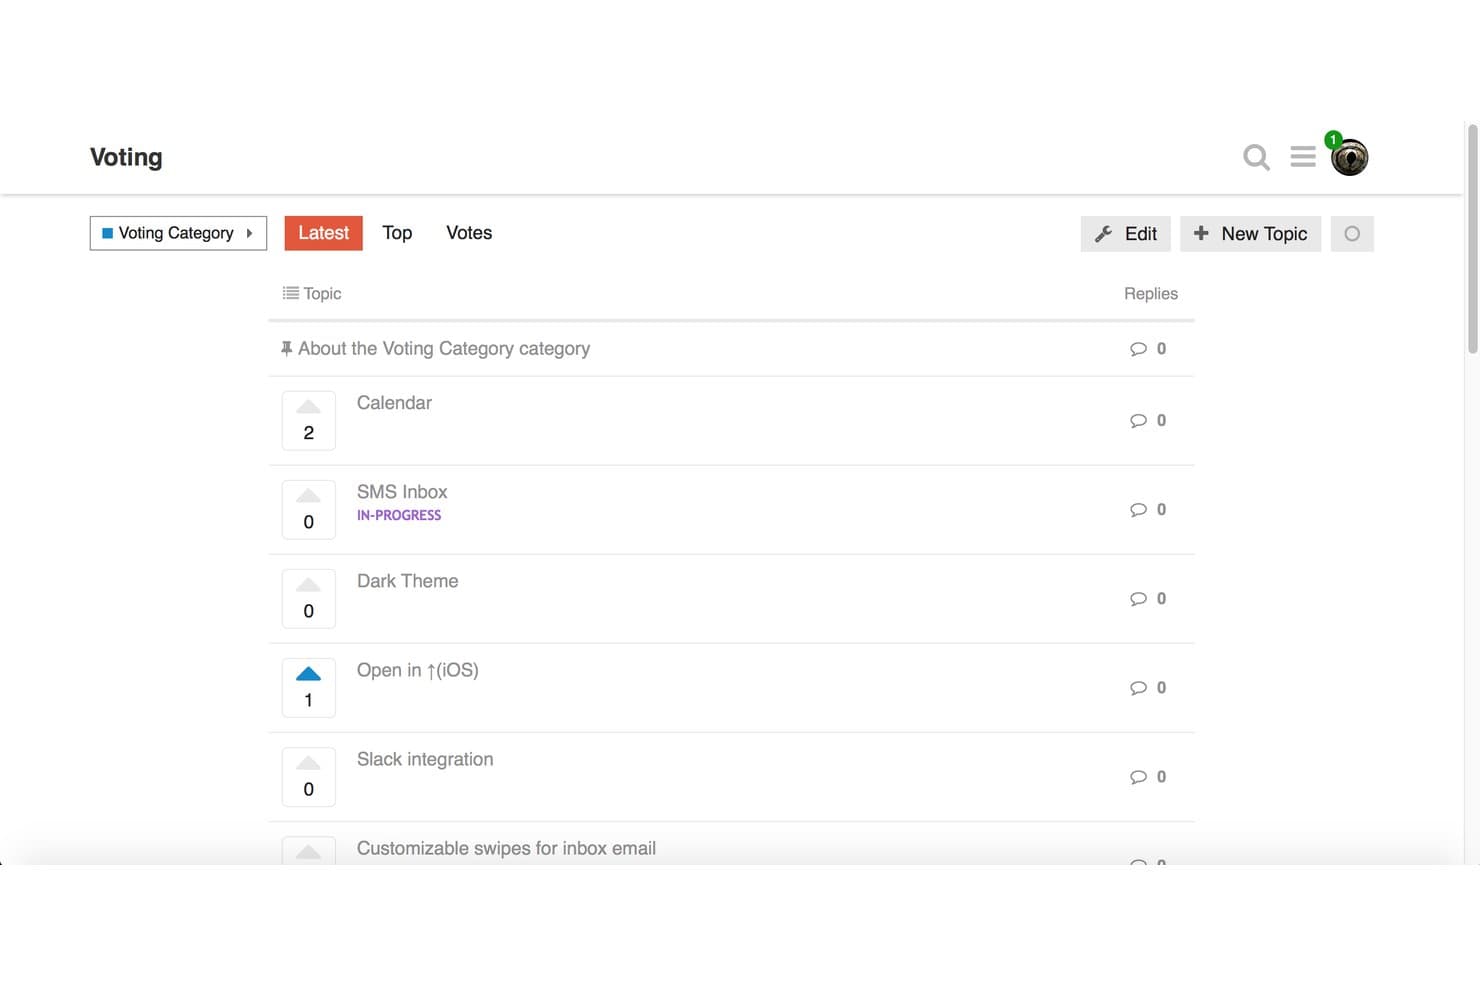Click the green notification badge on avatar
The height and width of the screenshot is (987, 1480).
pyautogui.click(x=1333, y=139)
